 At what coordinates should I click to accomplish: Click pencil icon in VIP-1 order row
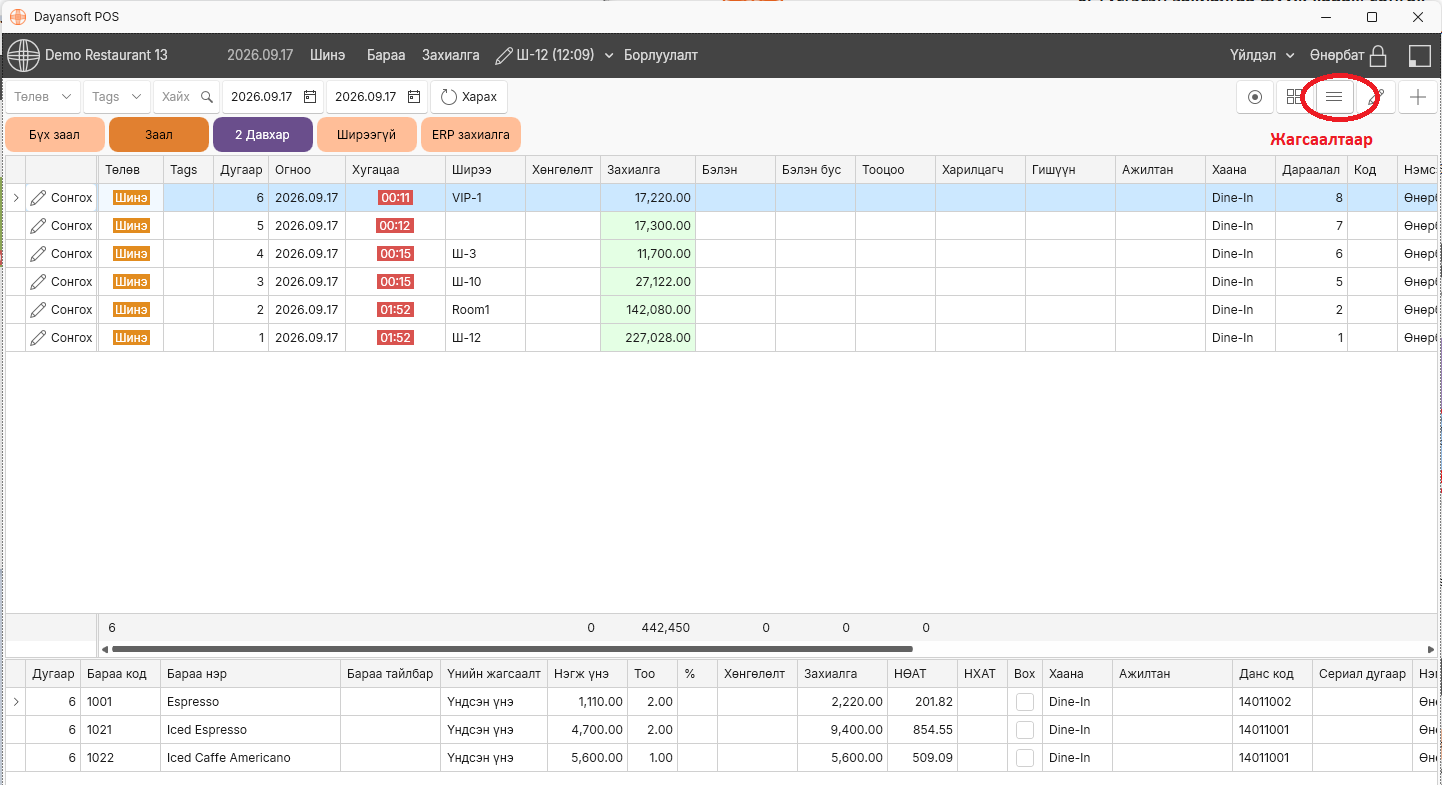[38, 198]
